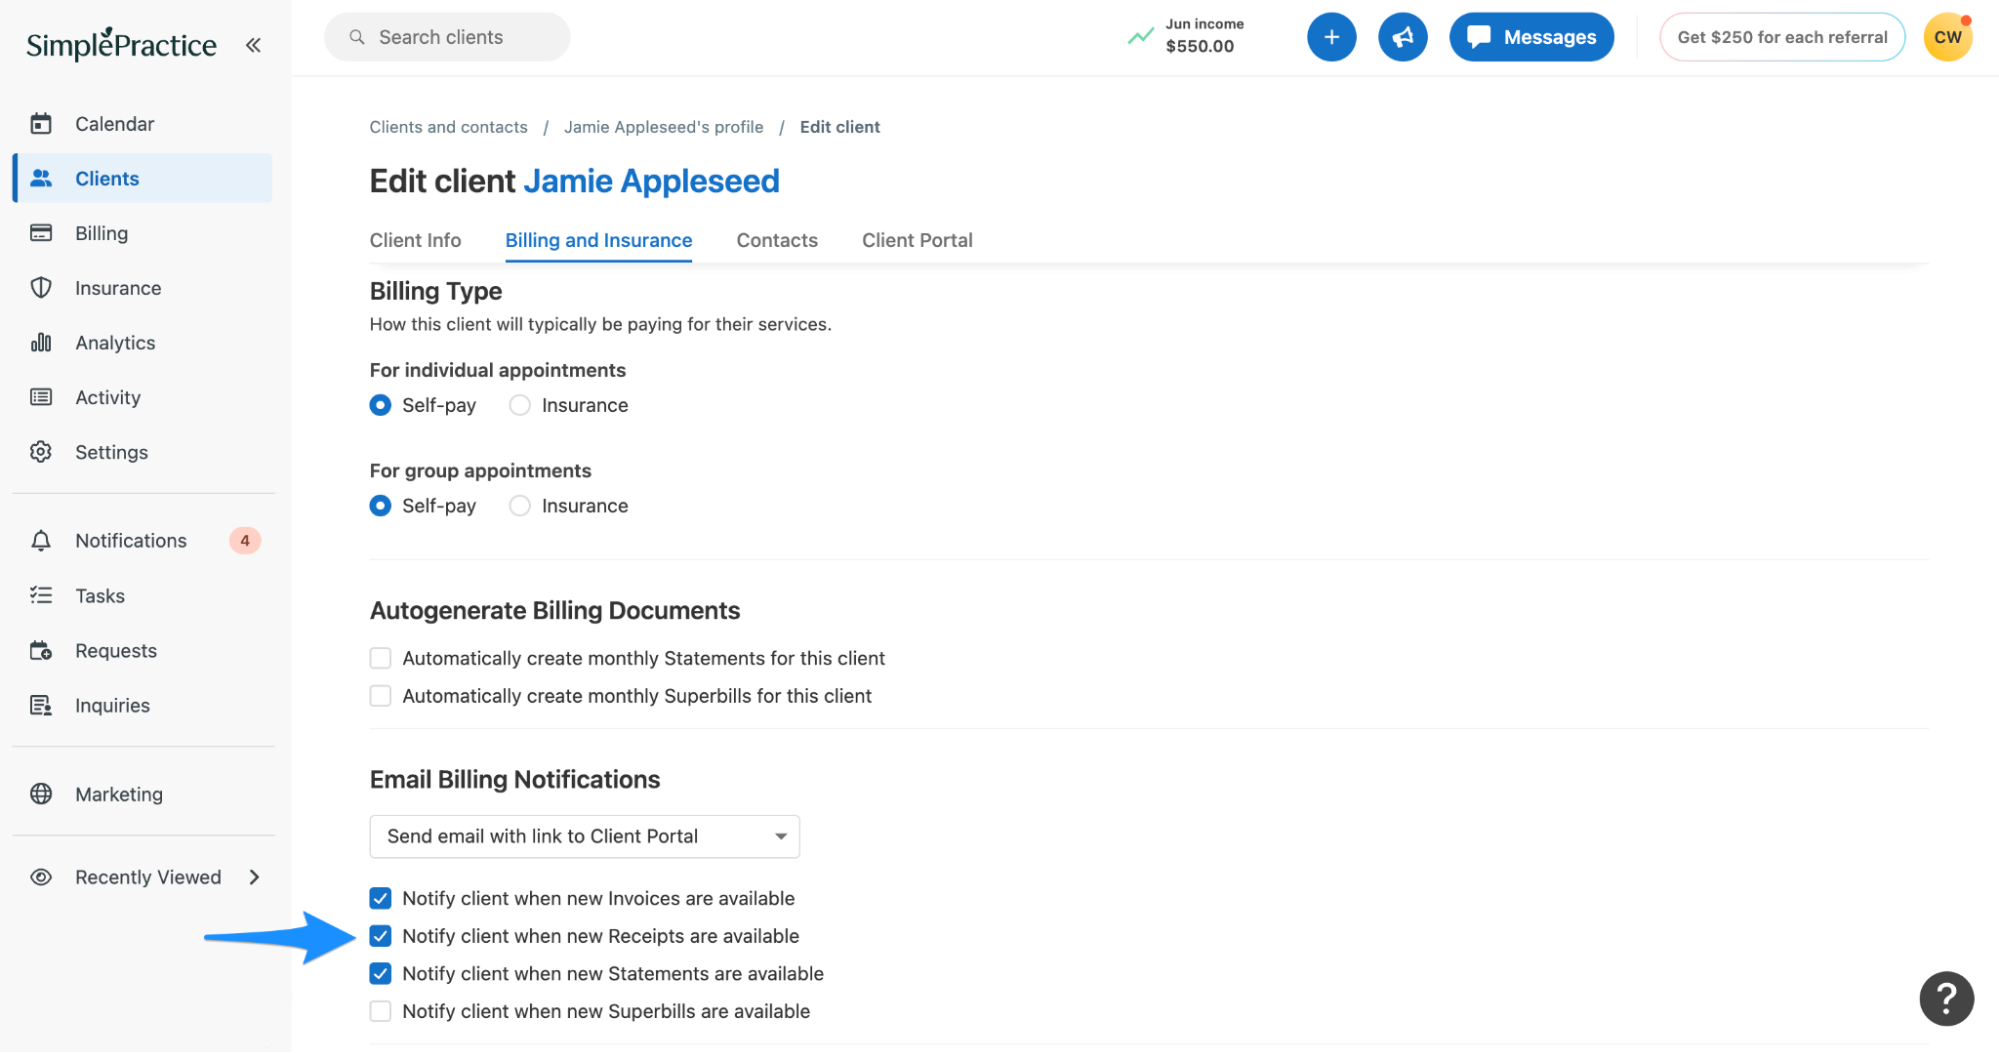Open the Client Portal tab

(x=917, y=240)
